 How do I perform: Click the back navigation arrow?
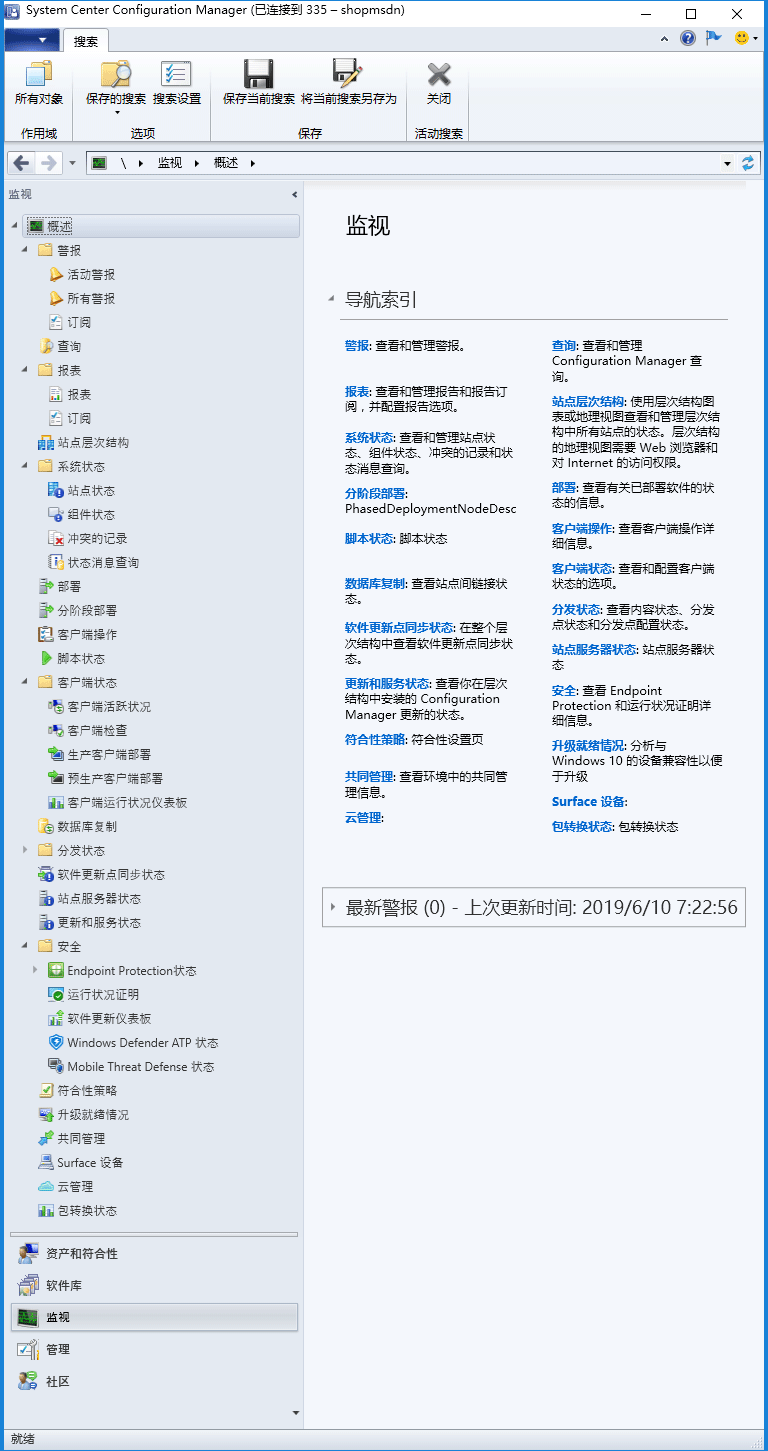pos(22,163)
